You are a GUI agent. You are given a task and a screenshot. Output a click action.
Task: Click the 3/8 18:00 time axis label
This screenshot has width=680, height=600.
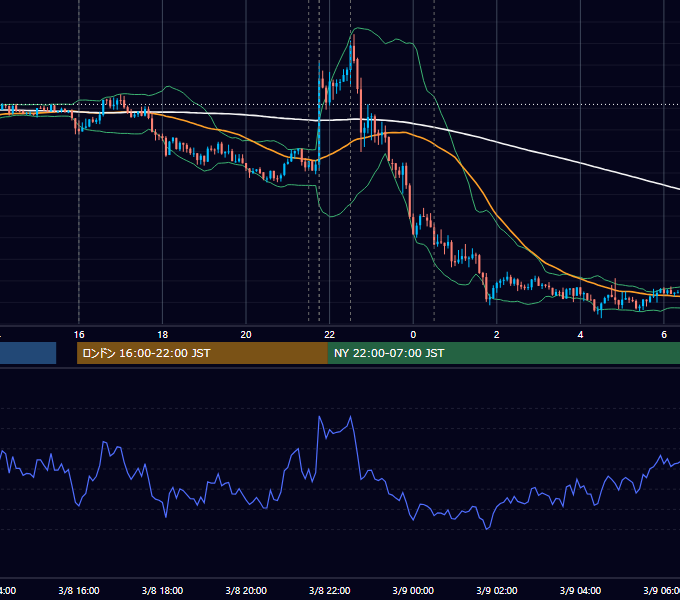point(162,590)
